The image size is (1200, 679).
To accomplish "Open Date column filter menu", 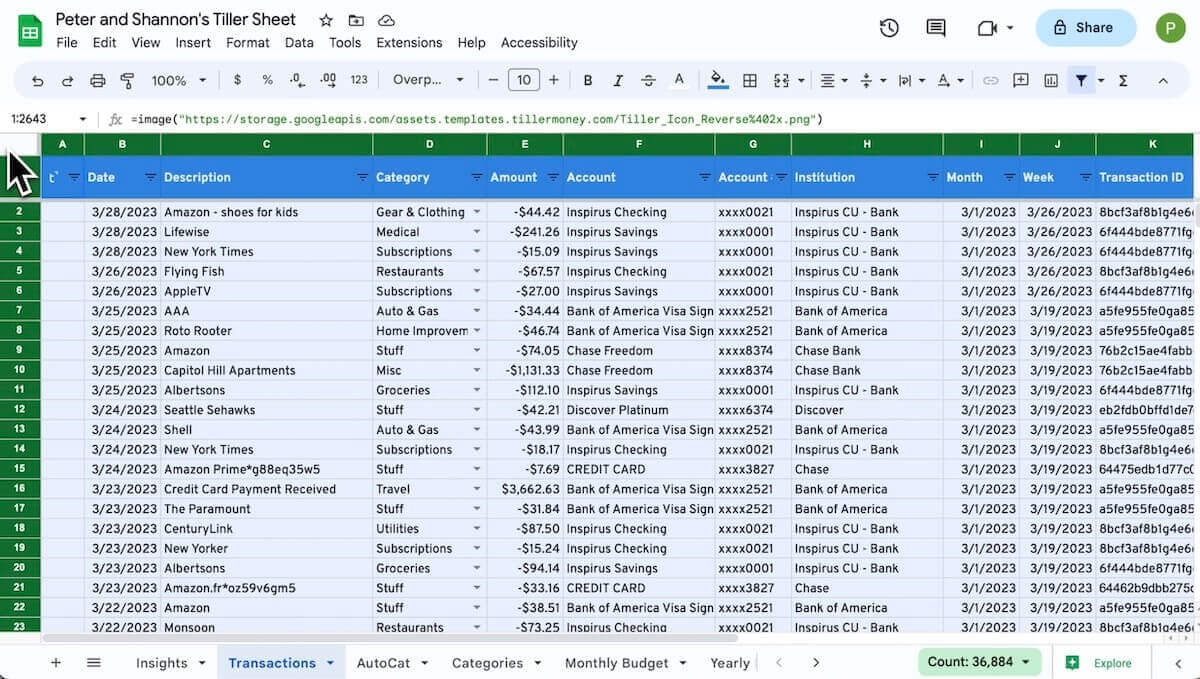I will pyautogui.click(x=150, y=178).
